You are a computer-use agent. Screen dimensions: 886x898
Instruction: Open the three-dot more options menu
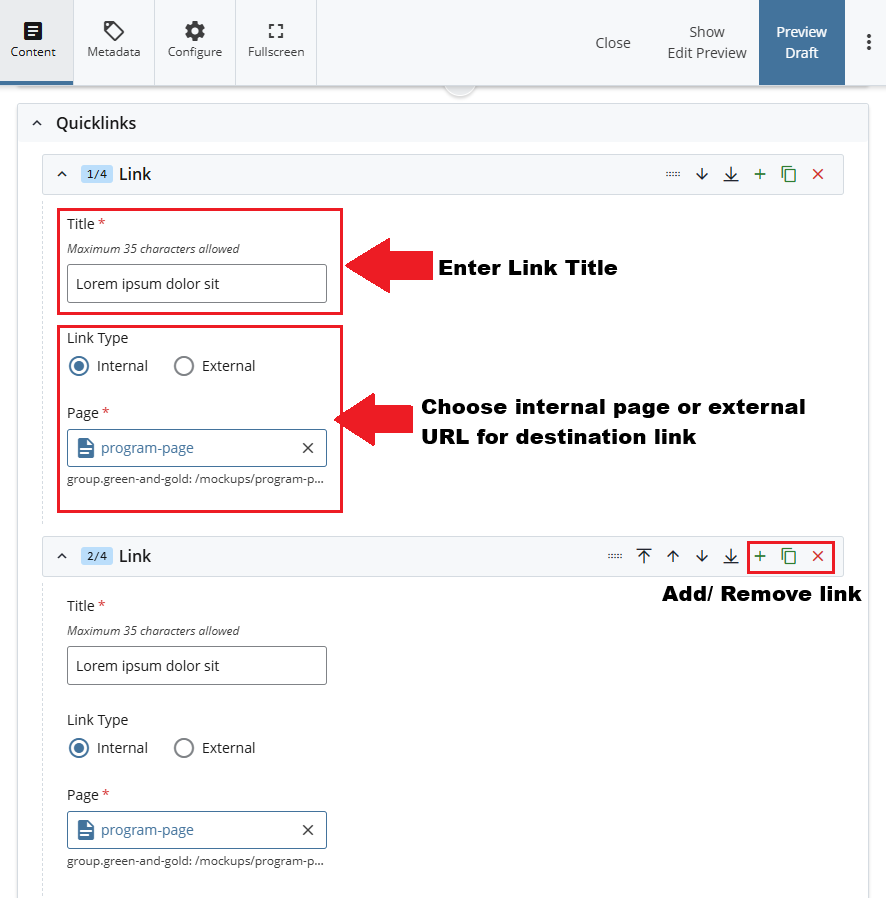(867, 42)
